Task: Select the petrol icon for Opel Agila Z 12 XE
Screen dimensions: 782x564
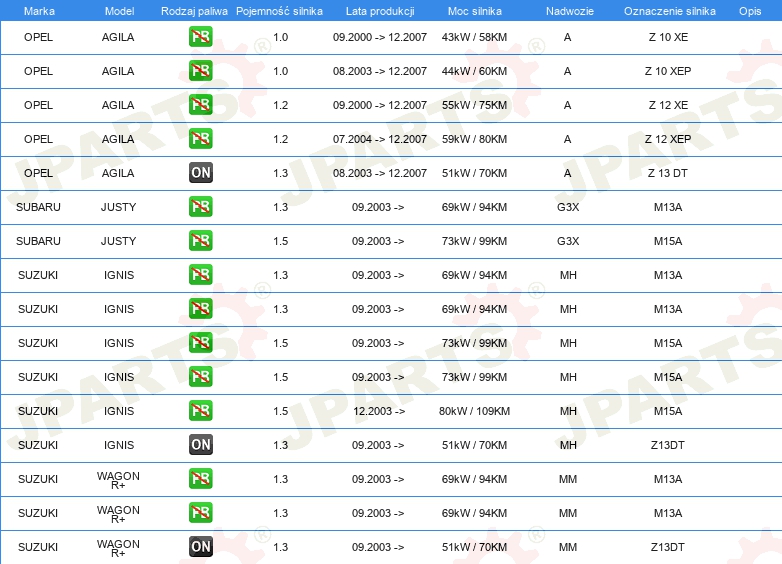Action: tap(200, 105)
